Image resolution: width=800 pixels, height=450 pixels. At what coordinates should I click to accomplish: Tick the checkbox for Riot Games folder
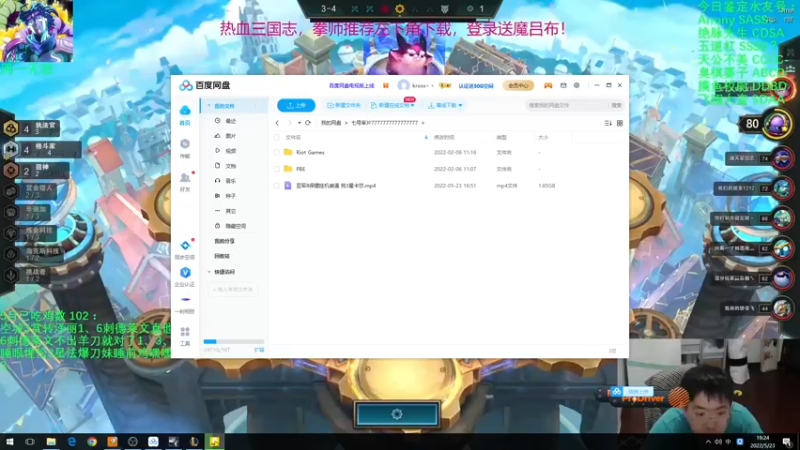click(x=277, y=152)
